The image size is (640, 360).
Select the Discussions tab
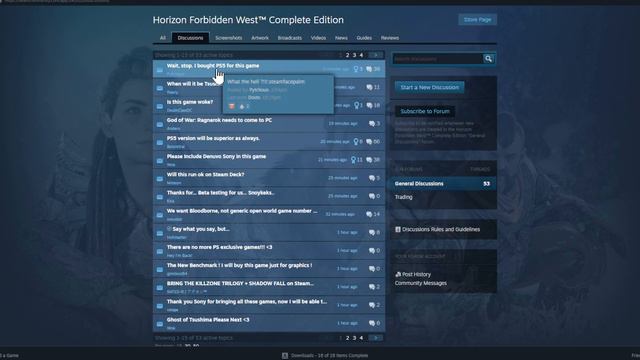(x=190, y=38)
